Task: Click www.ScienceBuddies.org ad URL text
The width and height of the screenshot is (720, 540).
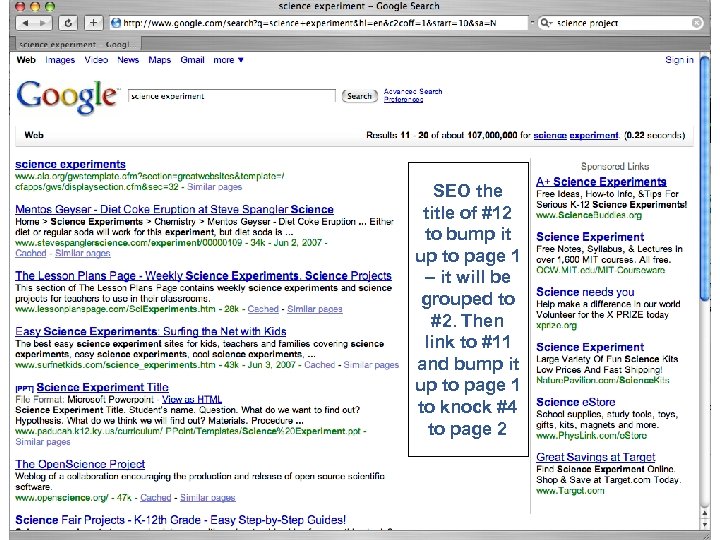Action: click(589, 215)
